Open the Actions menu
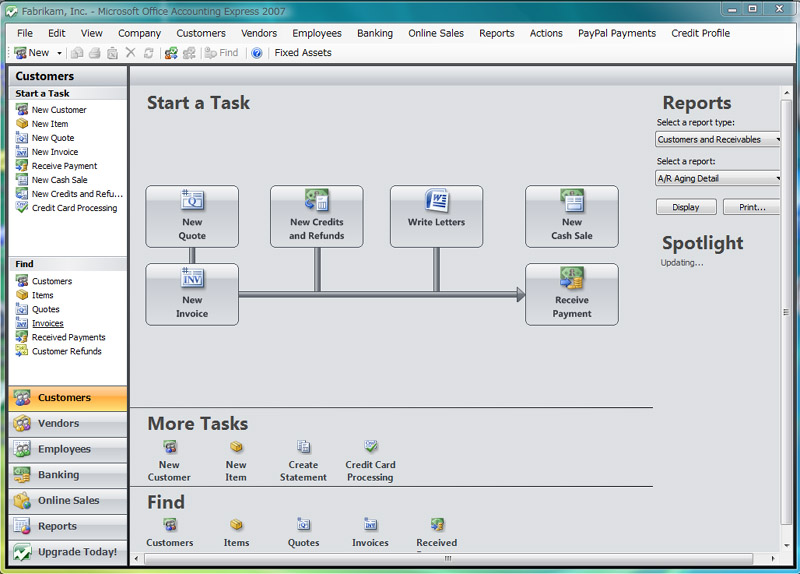This screenshot has height=574, width=800. (x=546, y=33)
